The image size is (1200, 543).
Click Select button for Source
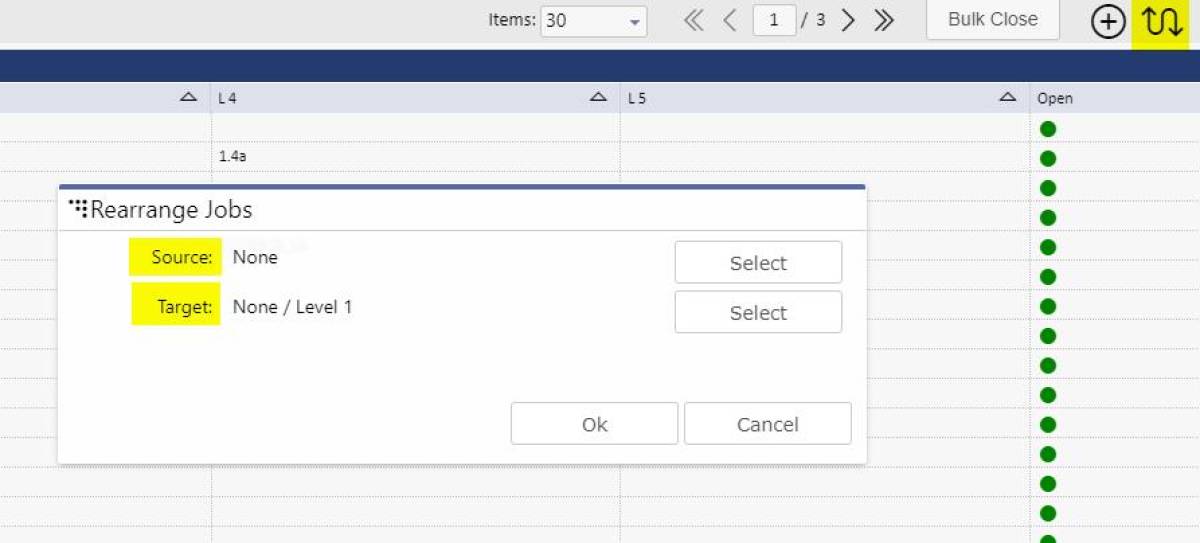[x=758, y=263]
